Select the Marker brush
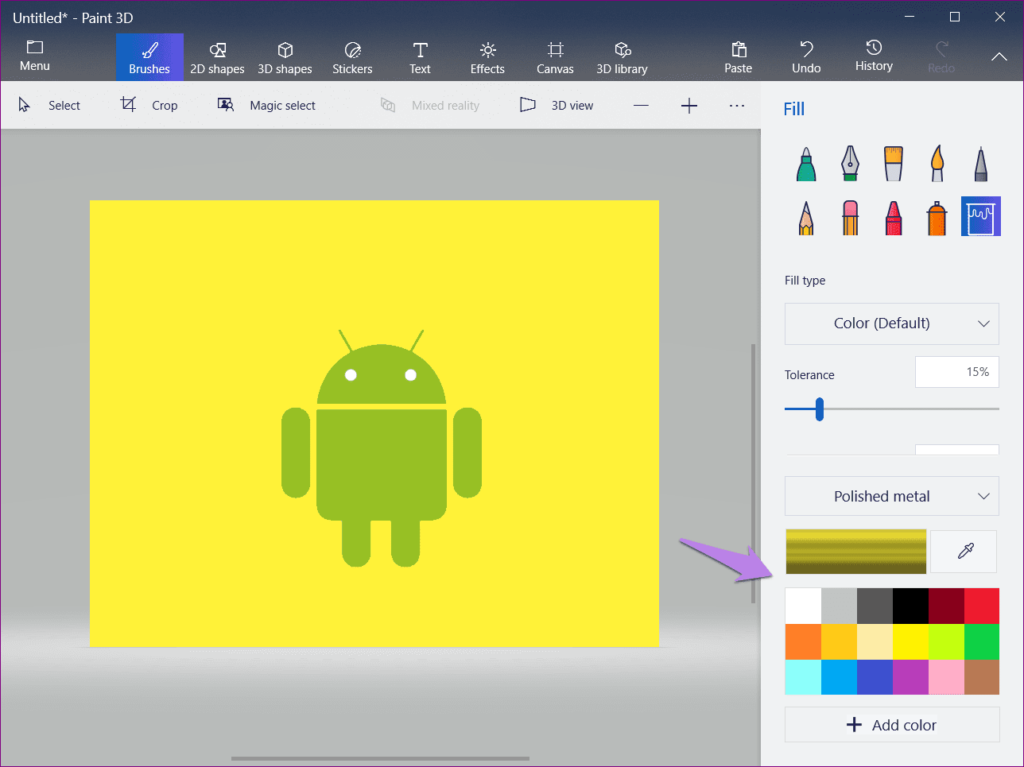Image resolution: width=1024 pixels, height=767 pixels. tap(806, 163)
